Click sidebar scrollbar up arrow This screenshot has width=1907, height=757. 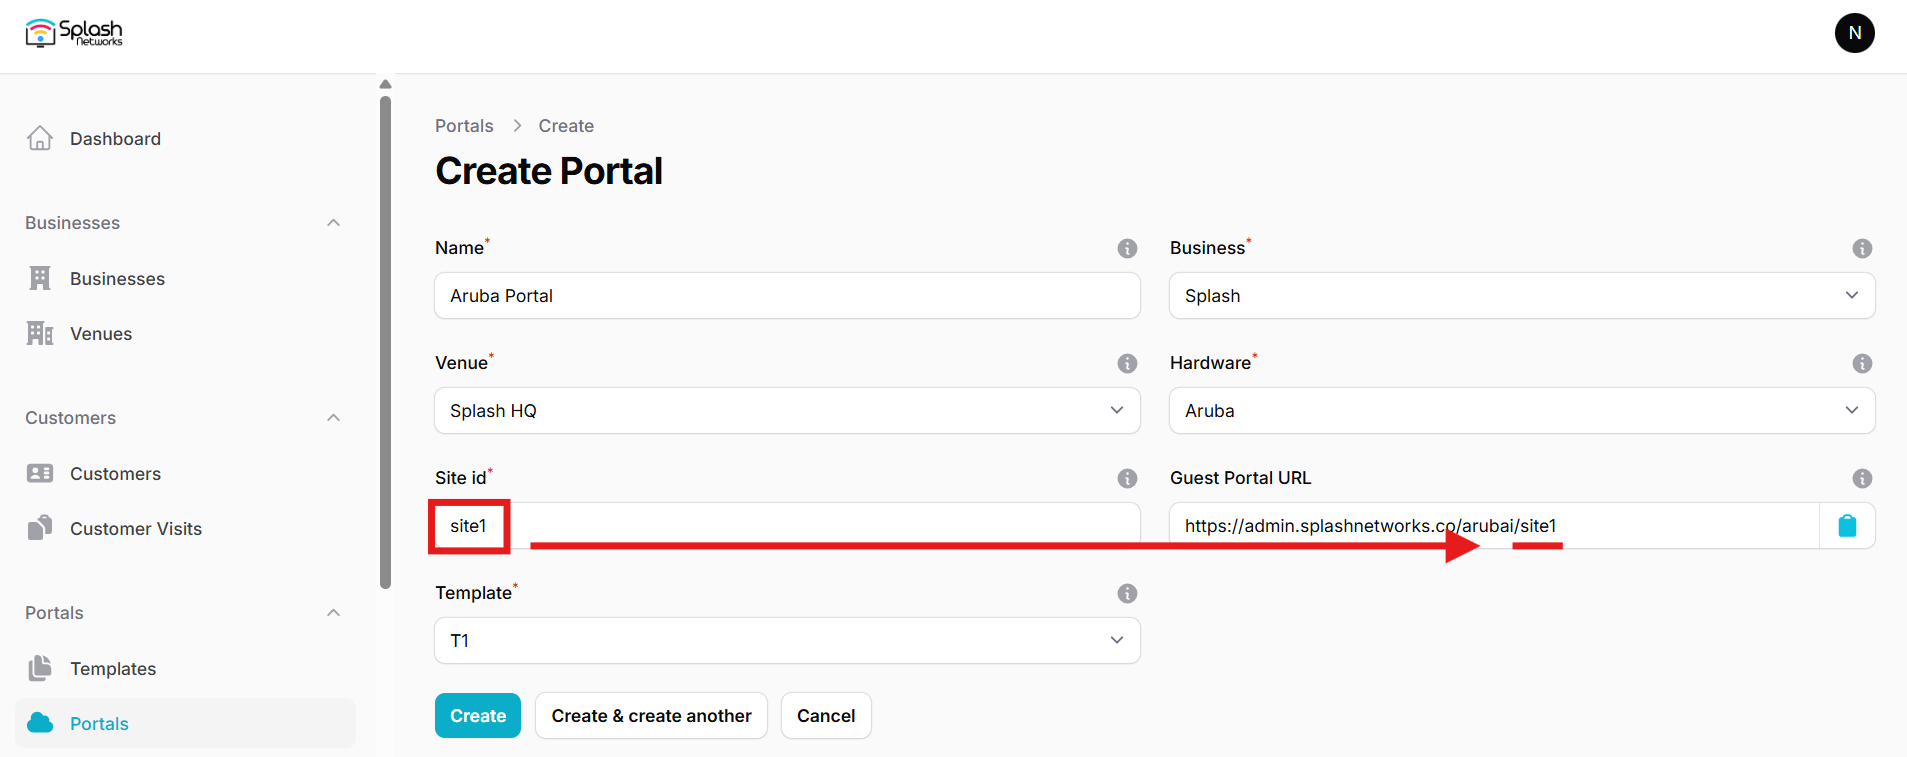click(x=385, y=84)
